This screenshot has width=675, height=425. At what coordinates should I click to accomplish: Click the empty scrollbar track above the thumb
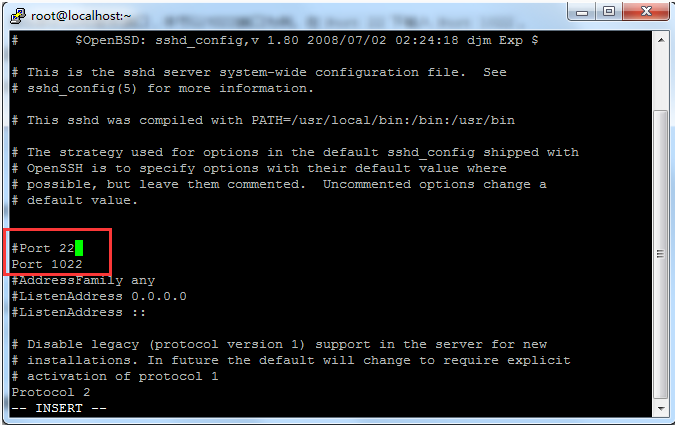[x=660, y=75]
